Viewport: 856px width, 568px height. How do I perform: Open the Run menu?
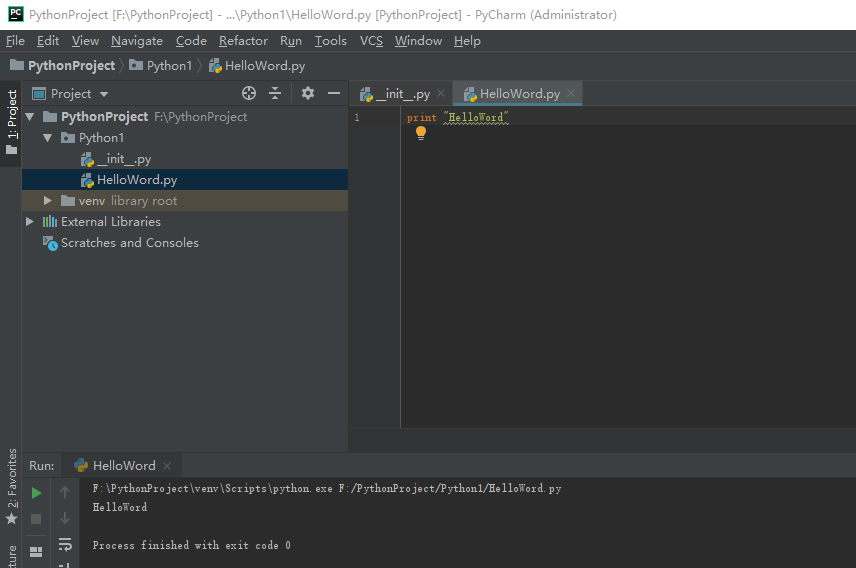click(291, 41)
